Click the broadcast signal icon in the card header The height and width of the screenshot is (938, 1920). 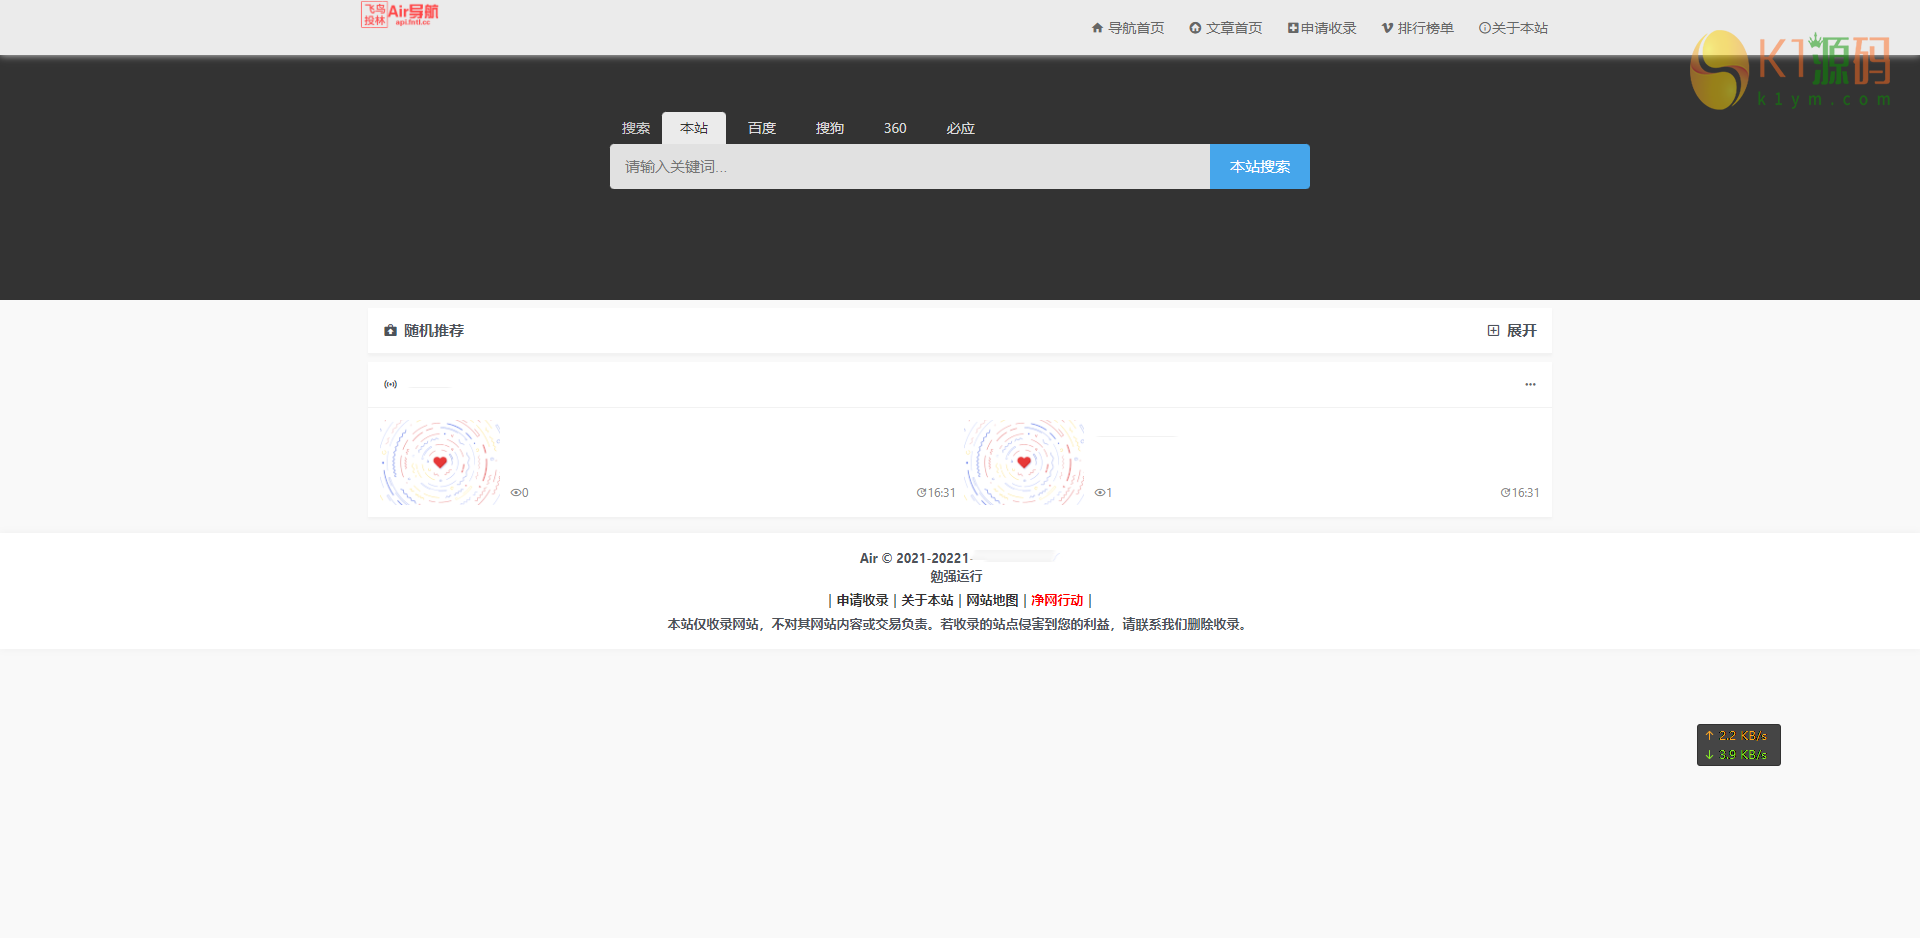pyautogui.click(x=390, y=384)
